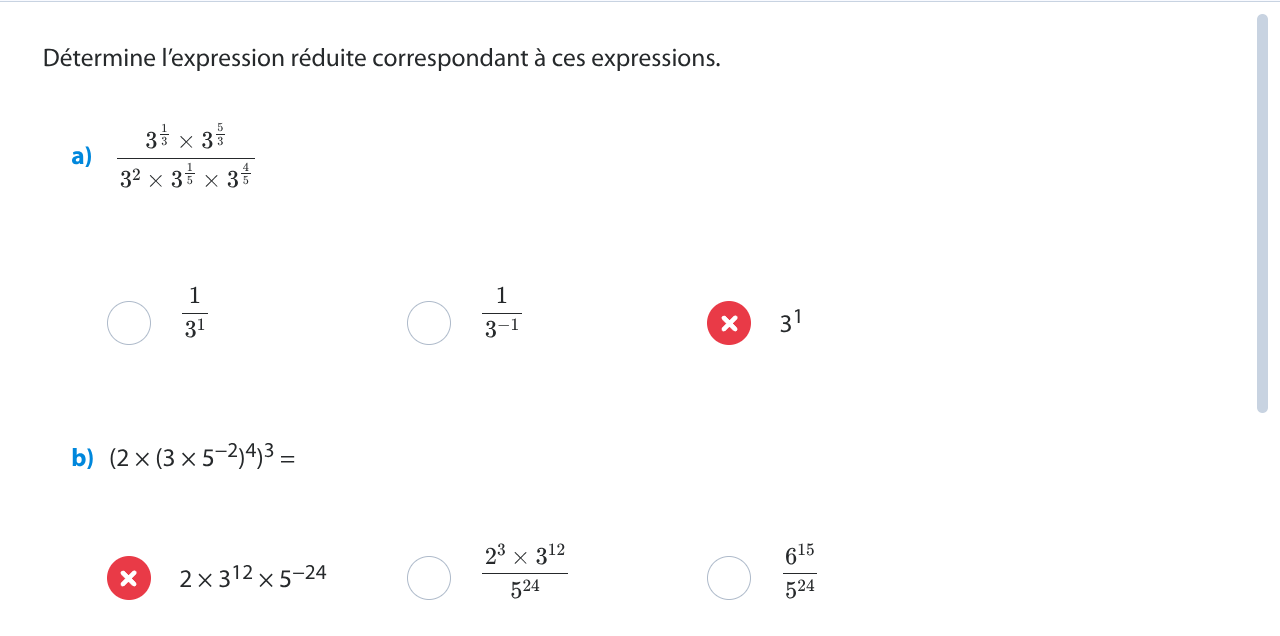Click the "Détermine l'expression réduite" instruction text

(x=381, y=58)
